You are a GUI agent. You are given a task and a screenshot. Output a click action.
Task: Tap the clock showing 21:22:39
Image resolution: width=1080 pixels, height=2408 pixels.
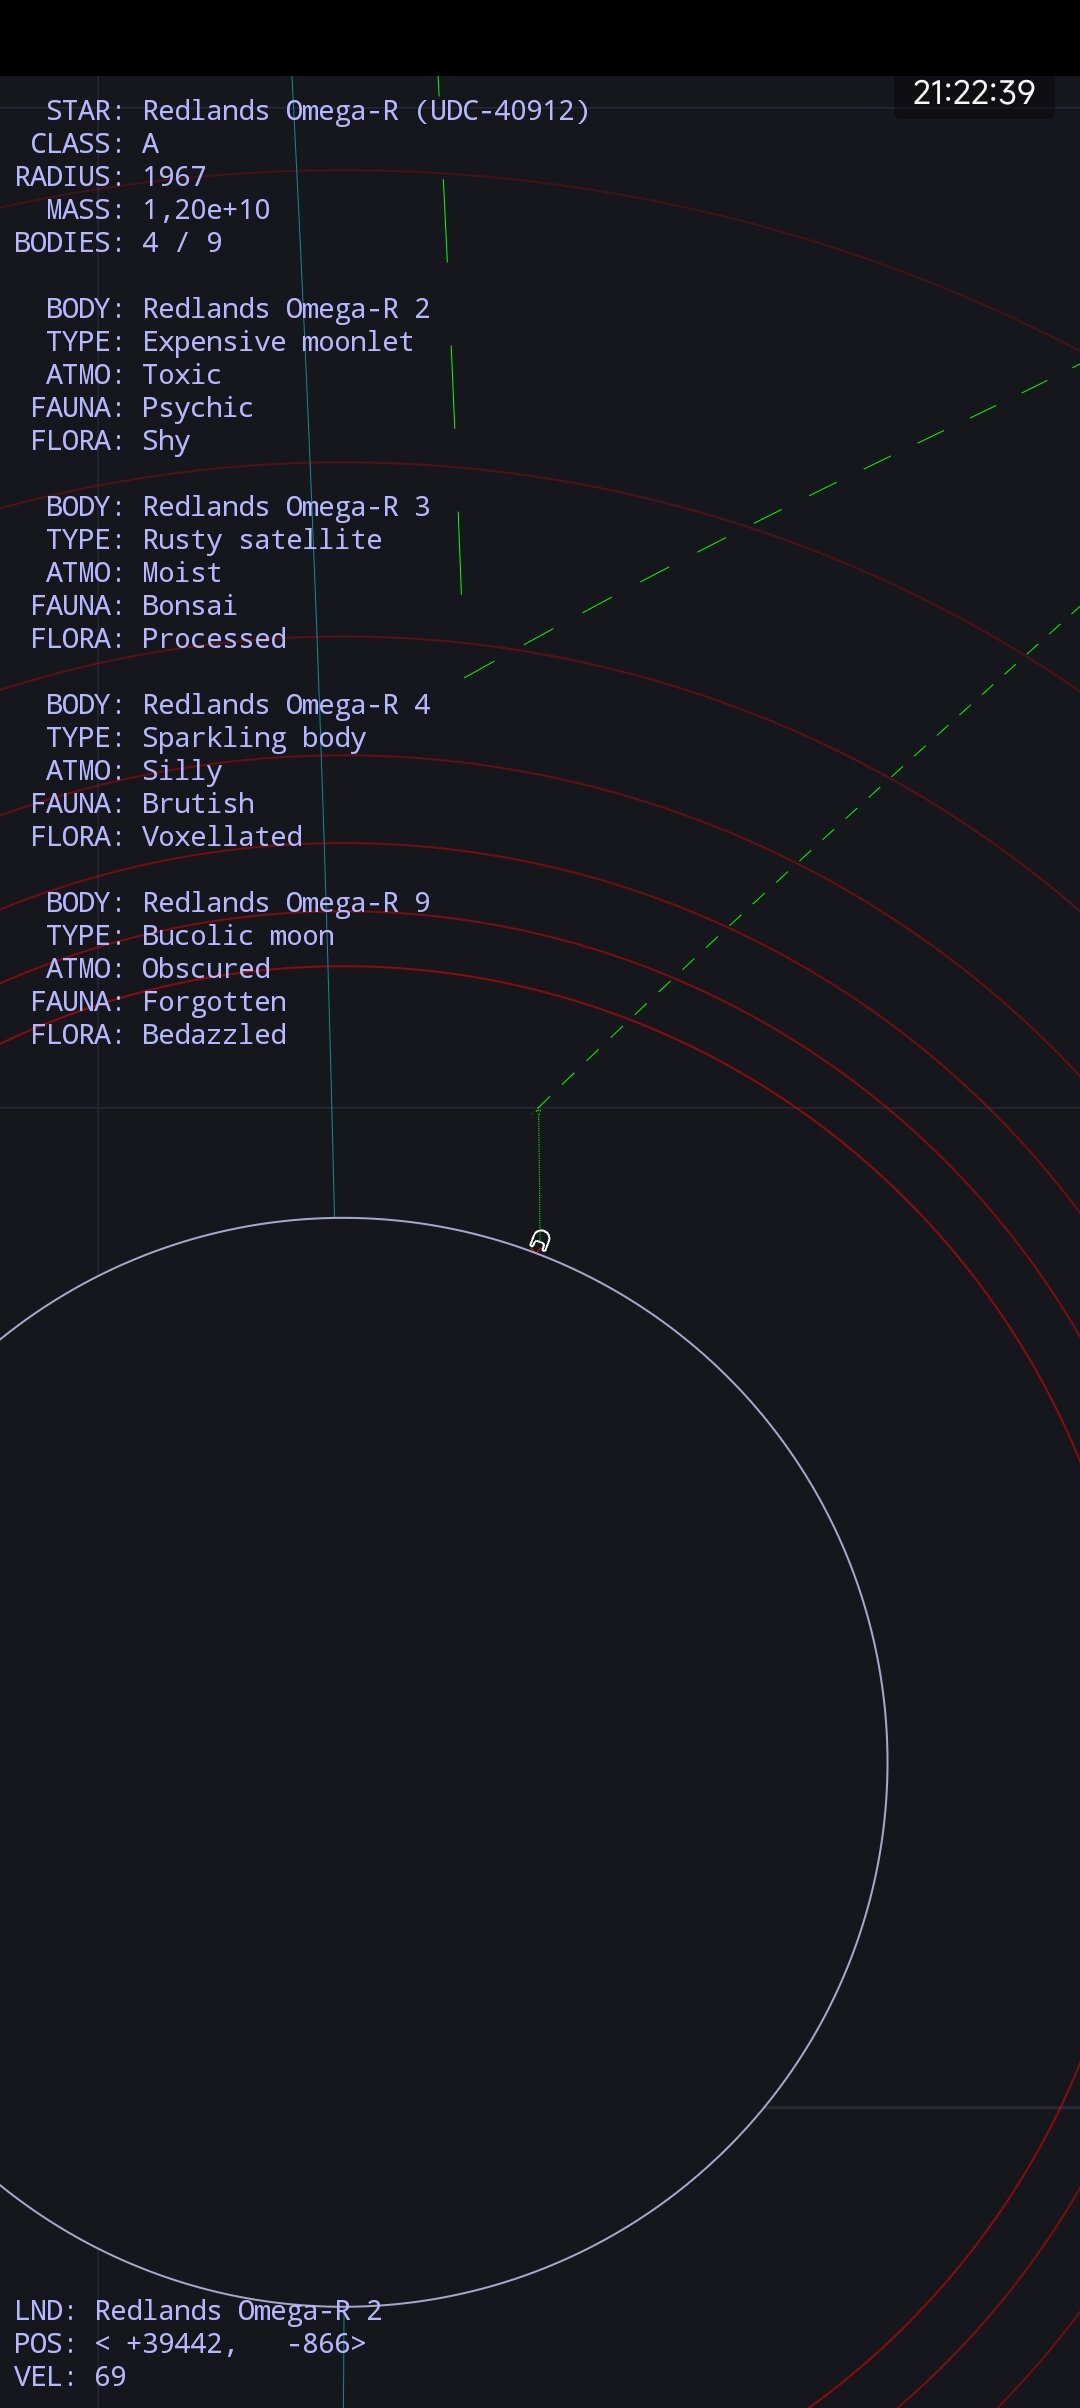pyautogui.click(x=974, y=93)
